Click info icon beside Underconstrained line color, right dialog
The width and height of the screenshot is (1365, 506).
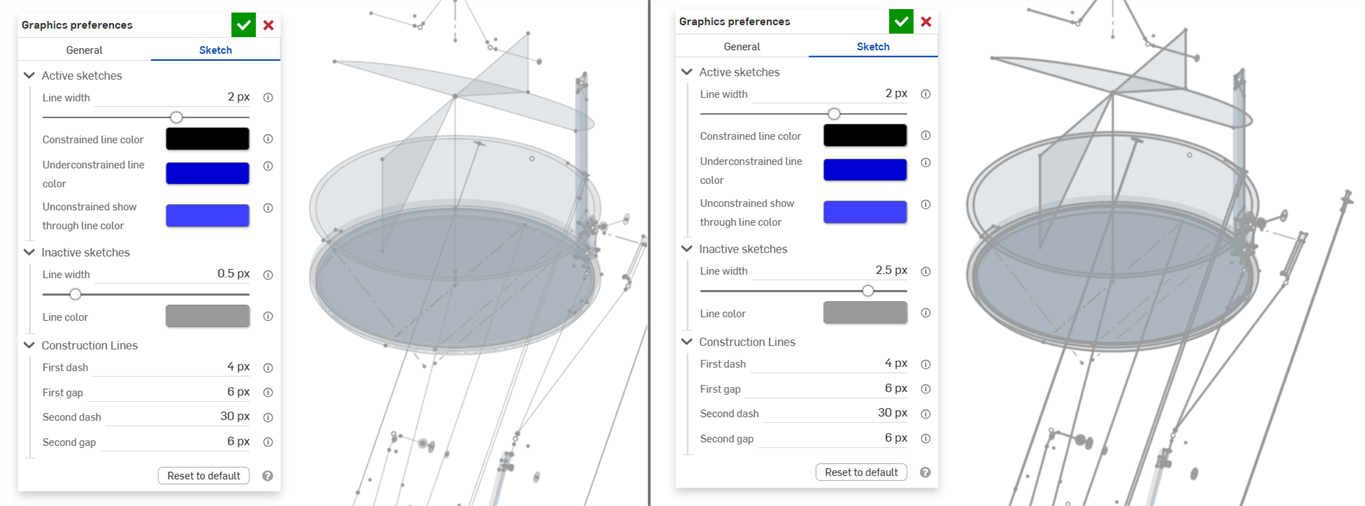(x=926, y=162)
